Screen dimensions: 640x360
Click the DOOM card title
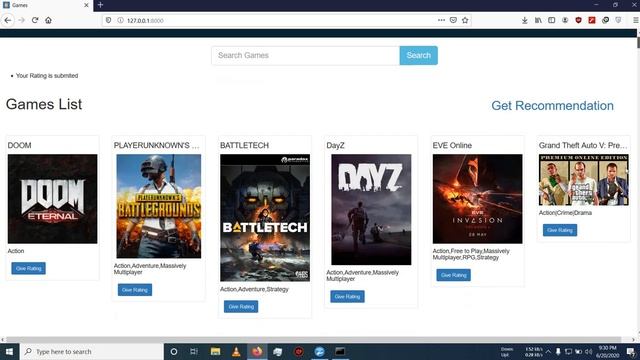pyautogui.click(x=20, y=145)
